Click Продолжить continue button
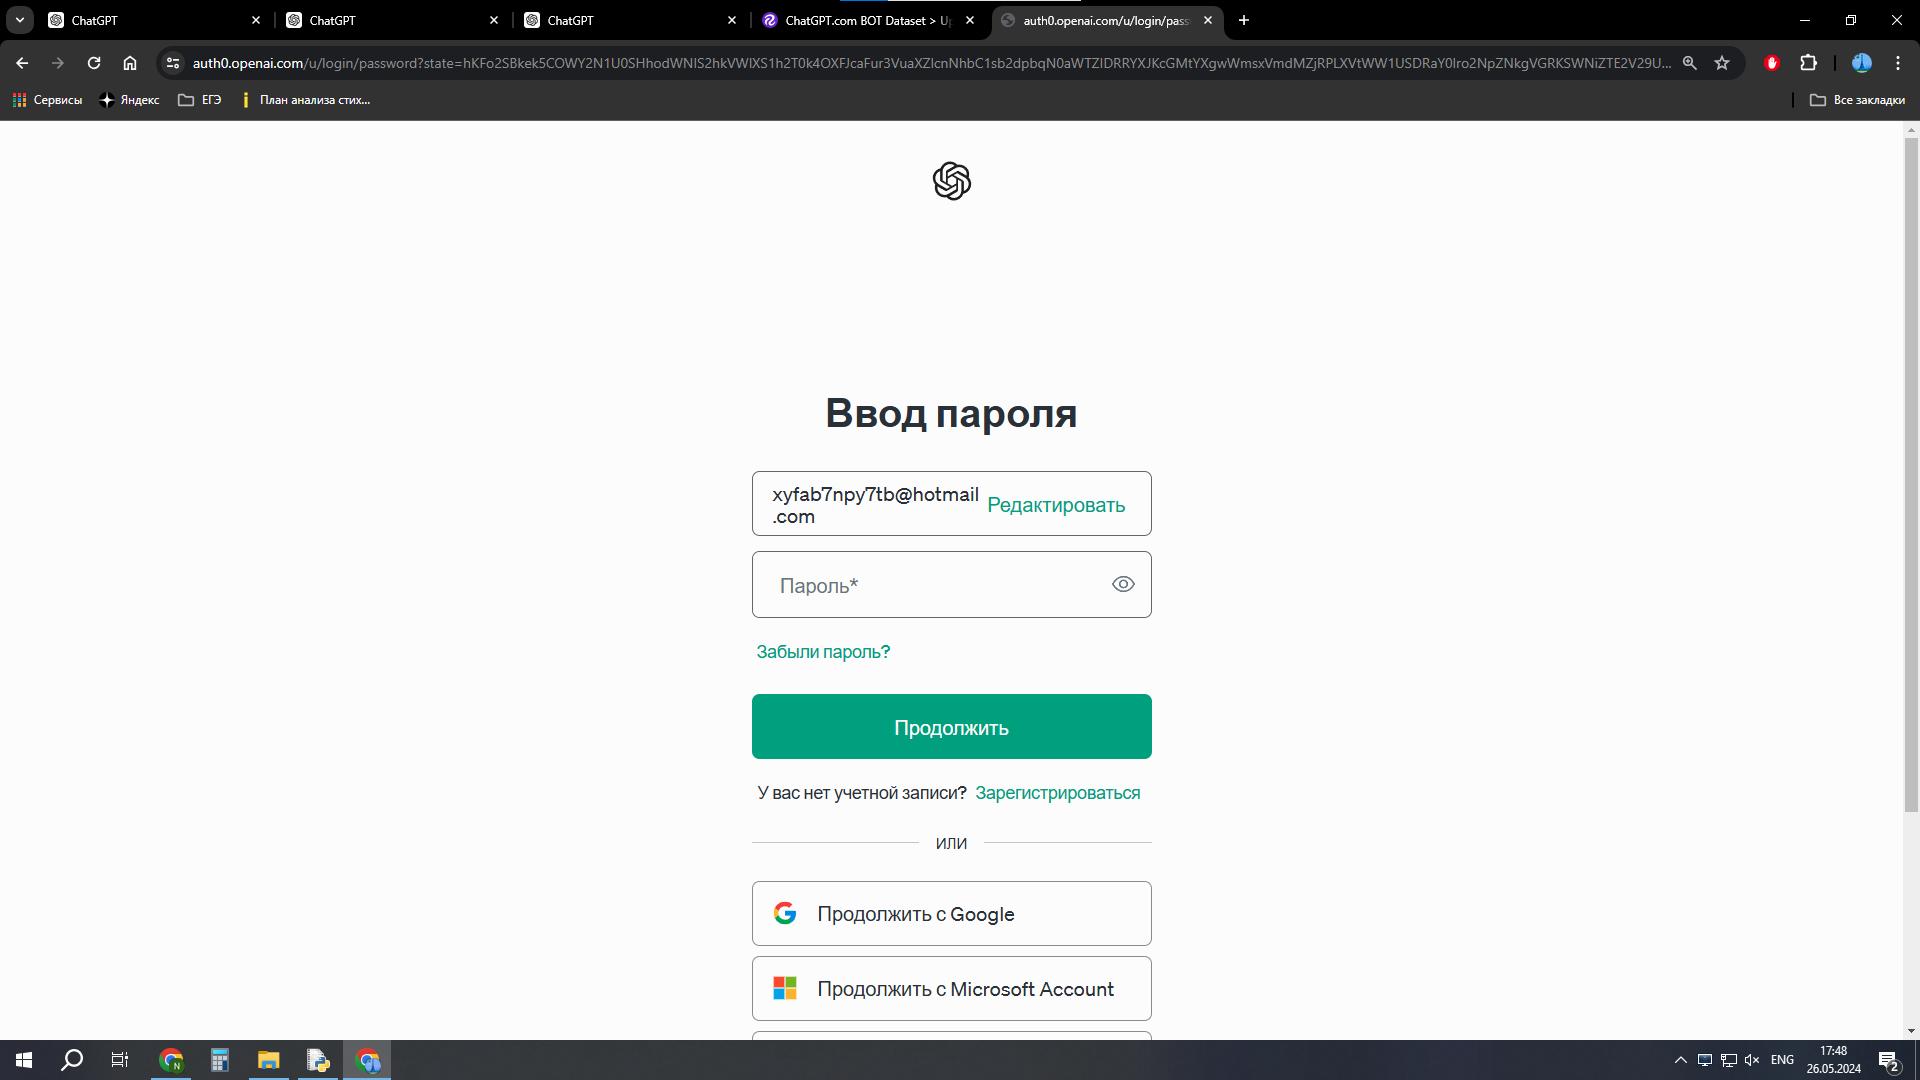The height and width of the screenshot is (1080, 1920). [951, 727]
